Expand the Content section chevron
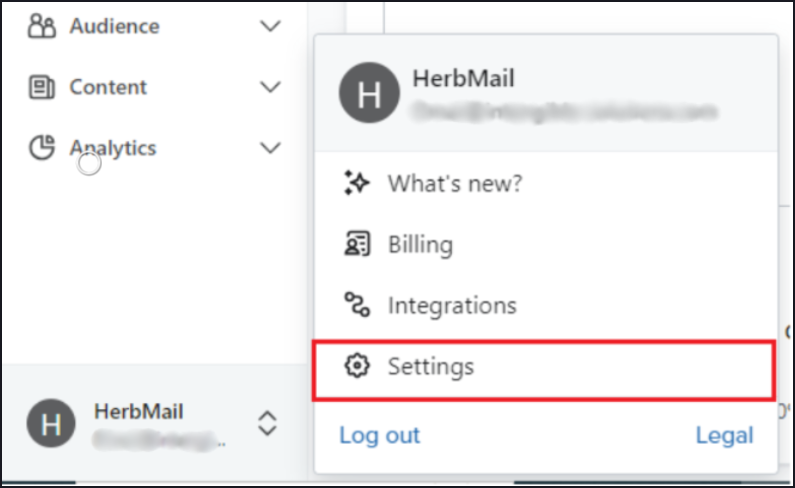The width and height of the screenshot is (795, 488). pos(270,88)
